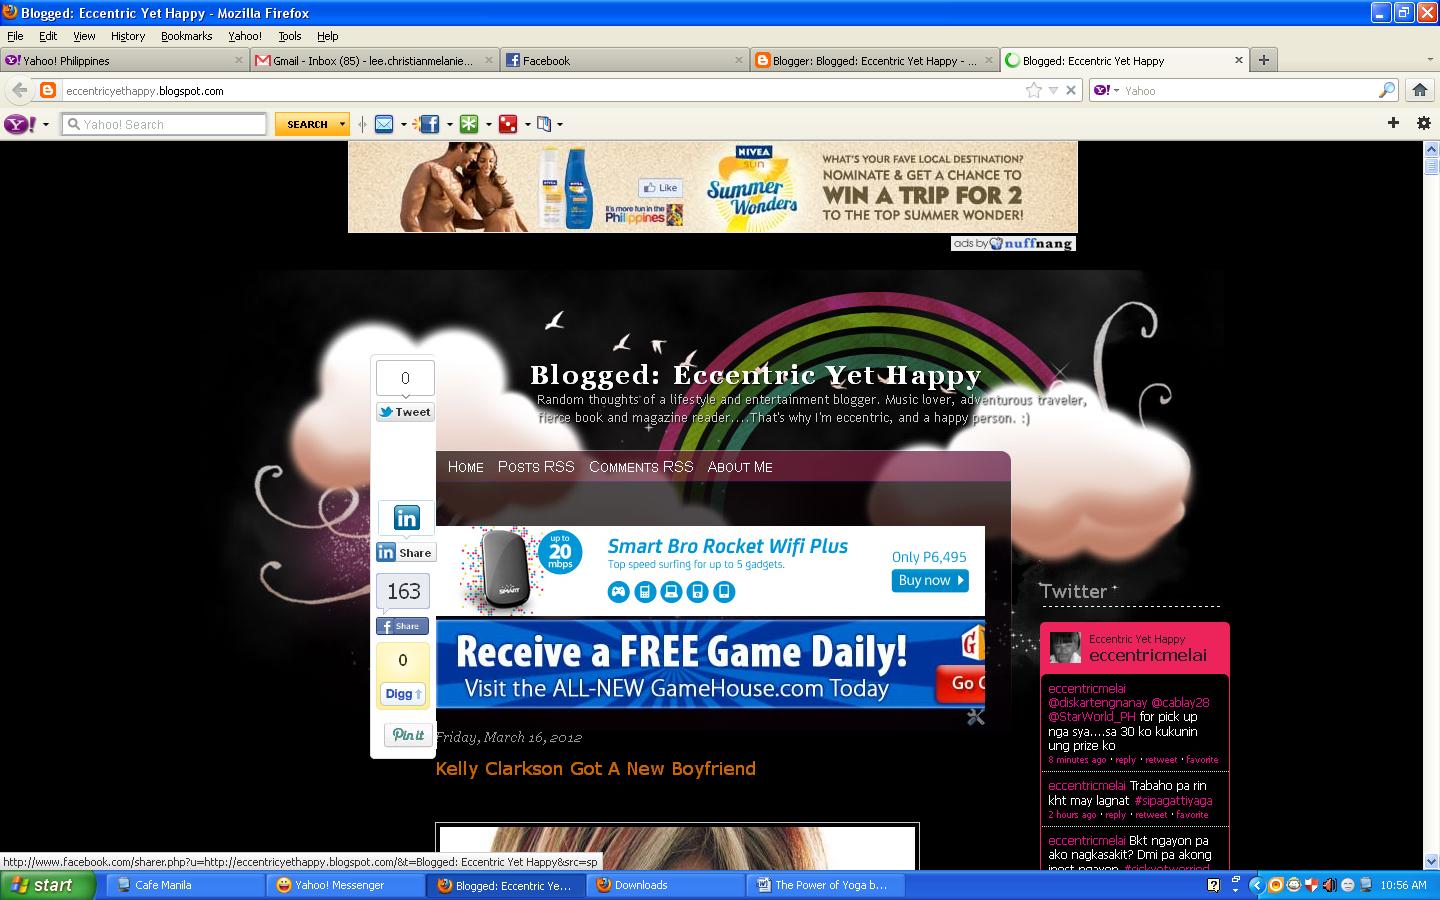Click the About Me link
Image resolution: width=1440 pixels, height=900 pixels.
tap(740, 467)
